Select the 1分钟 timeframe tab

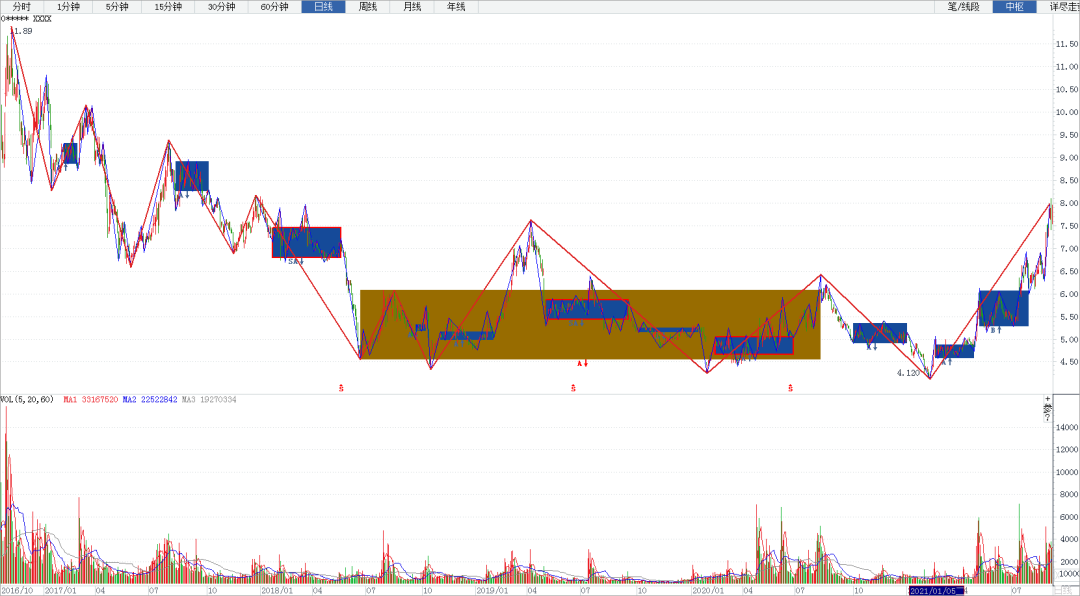point(69,7)
